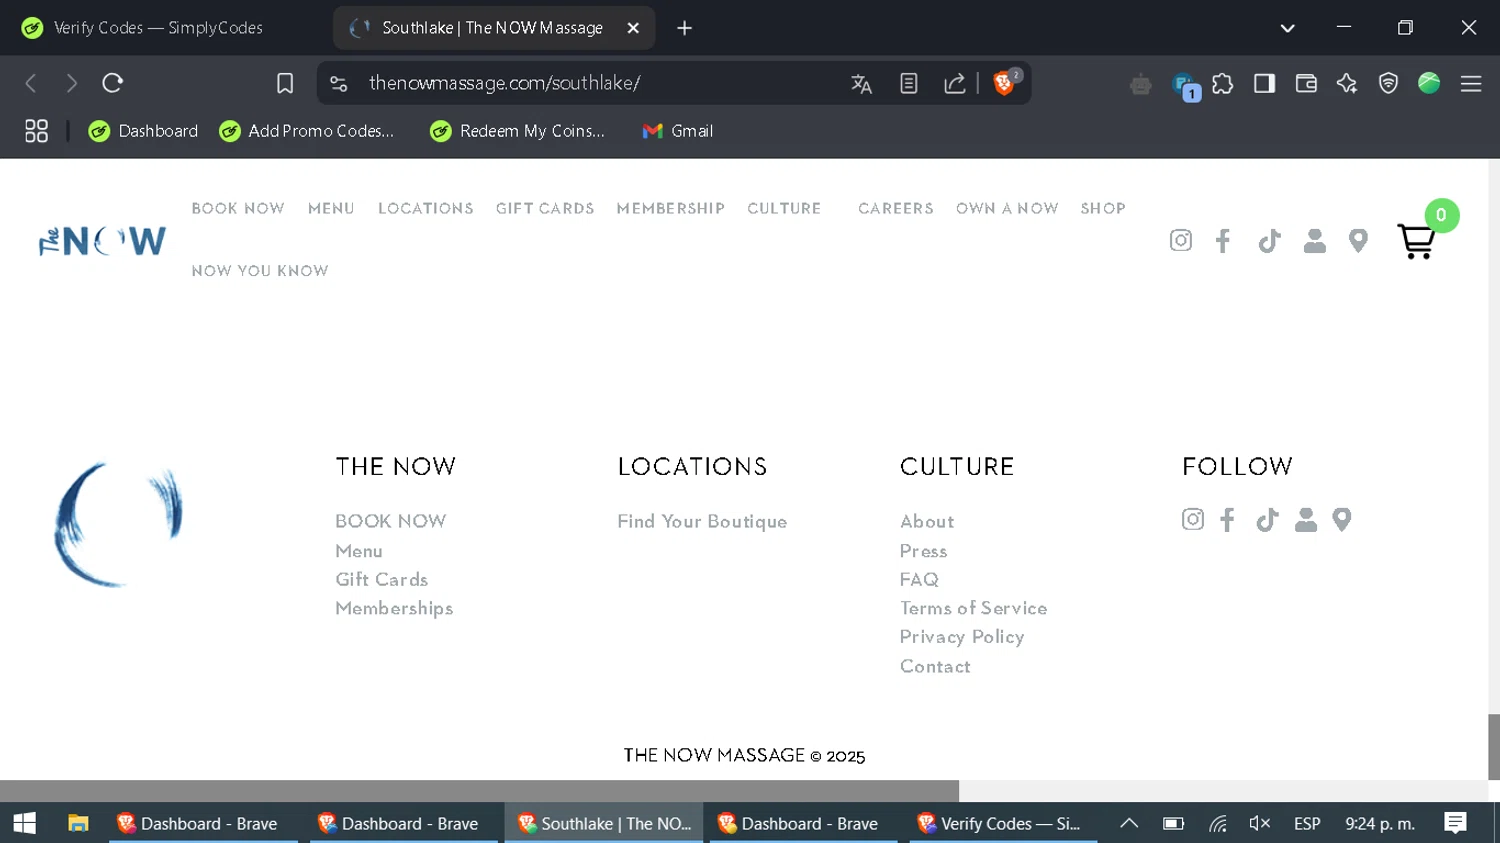The image size is (1500, 843).
Task: Open the translate page icon
Action: click(861, 84)
